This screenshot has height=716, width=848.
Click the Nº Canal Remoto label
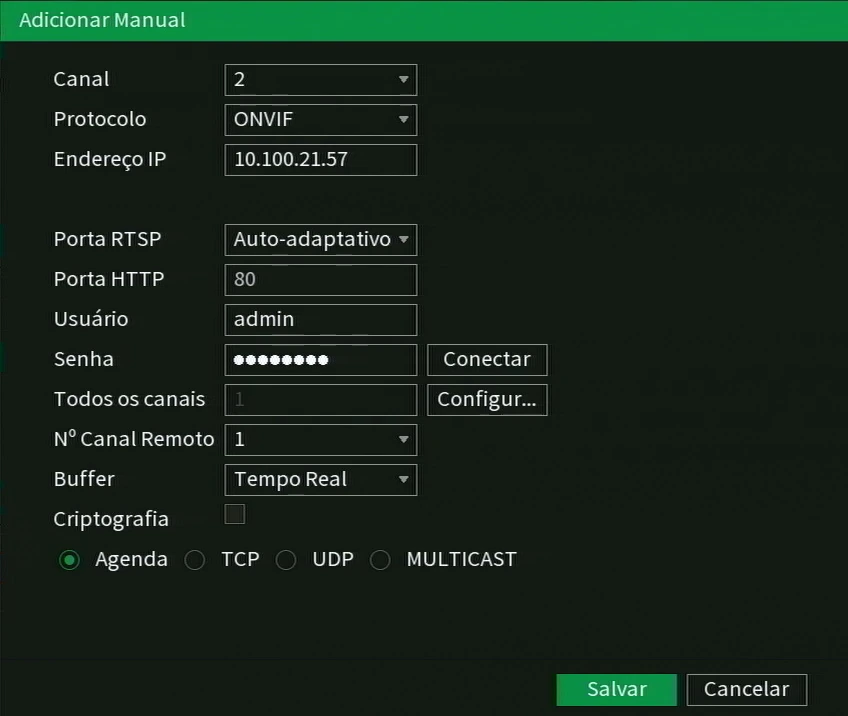(x=134, y=439)
